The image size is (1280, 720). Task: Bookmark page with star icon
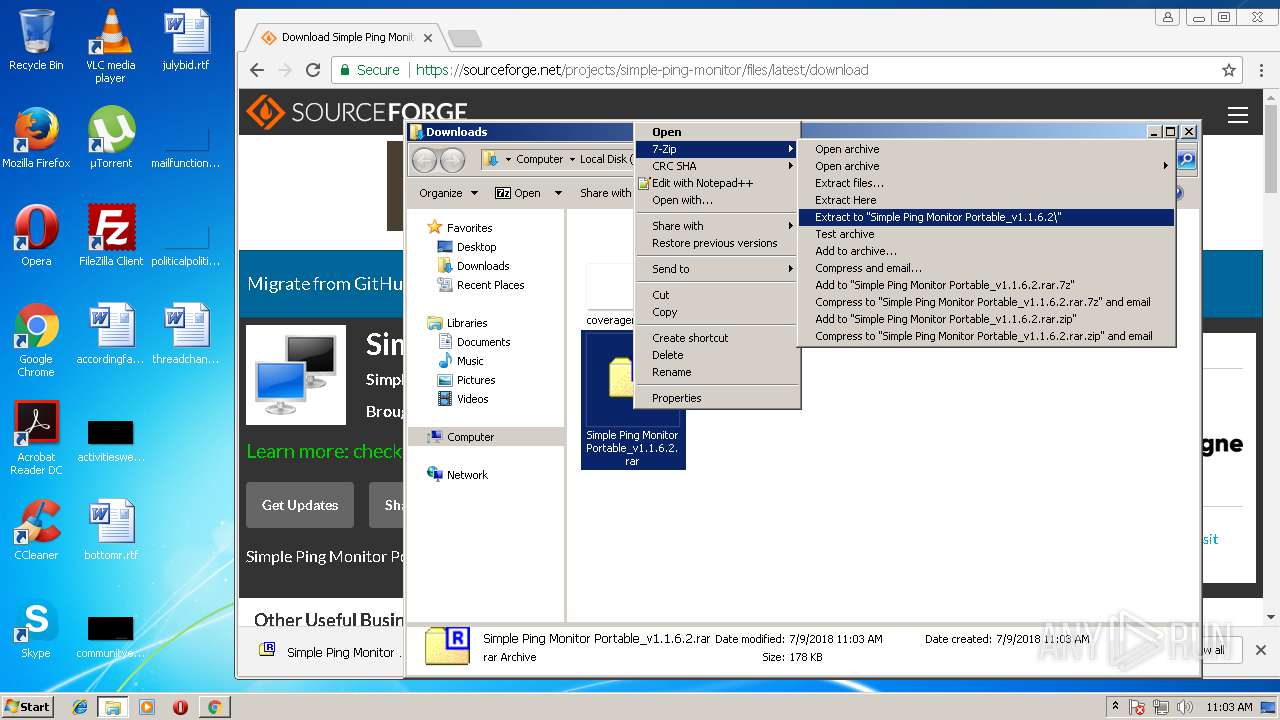tap(1229, 70)
